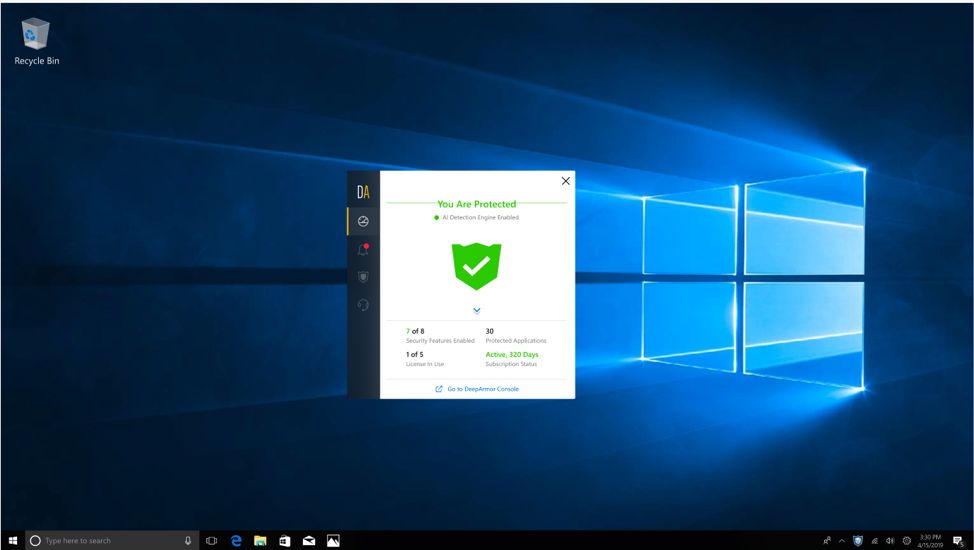Open the Photos app from the taskbar

tap(333, 541)
